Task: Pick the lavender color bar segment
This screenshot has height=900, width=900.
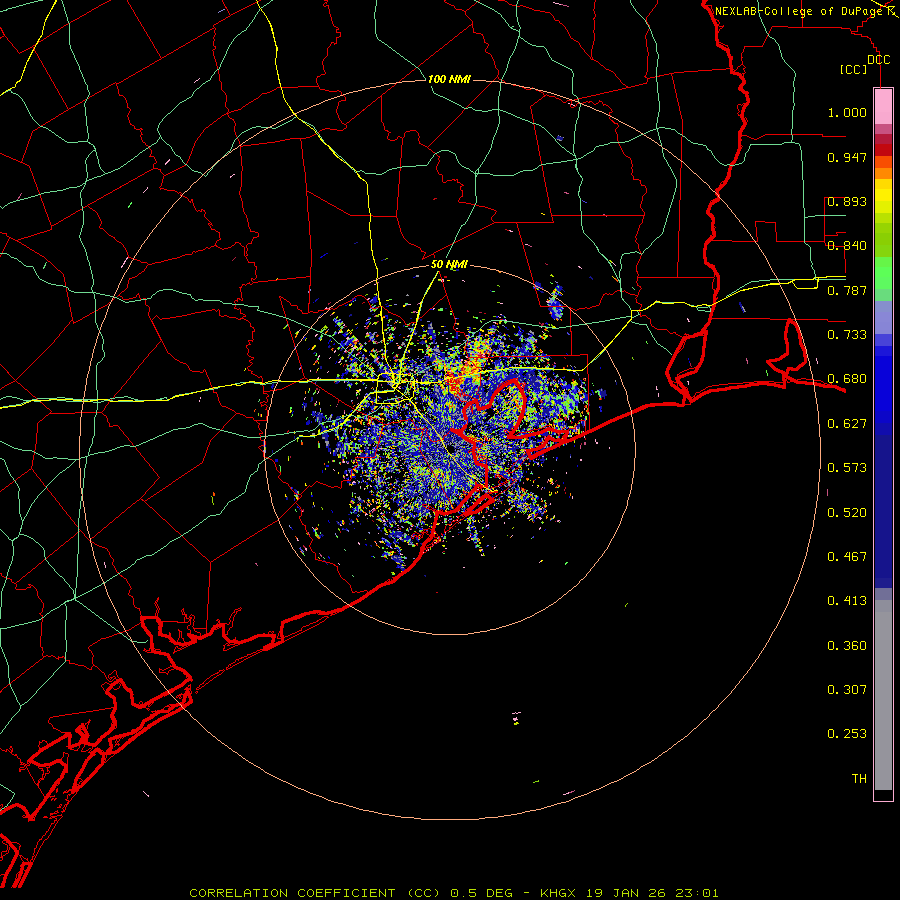Action: coord(883,317)
